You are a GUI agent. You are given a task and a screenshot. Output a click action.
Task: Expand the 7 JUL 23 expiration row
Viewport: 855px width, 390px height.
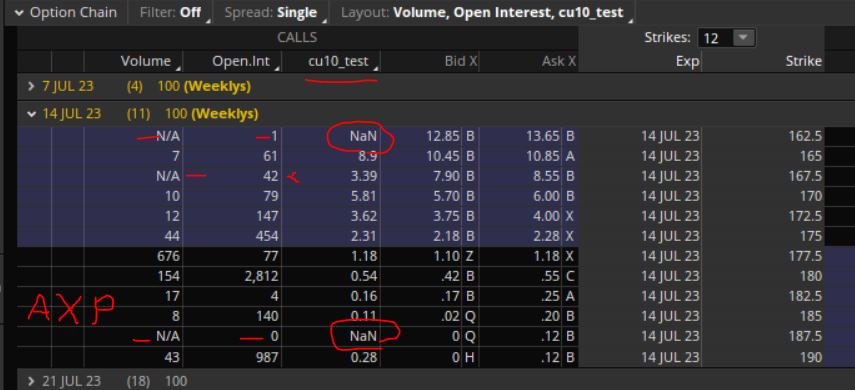(x=32, y=86)
